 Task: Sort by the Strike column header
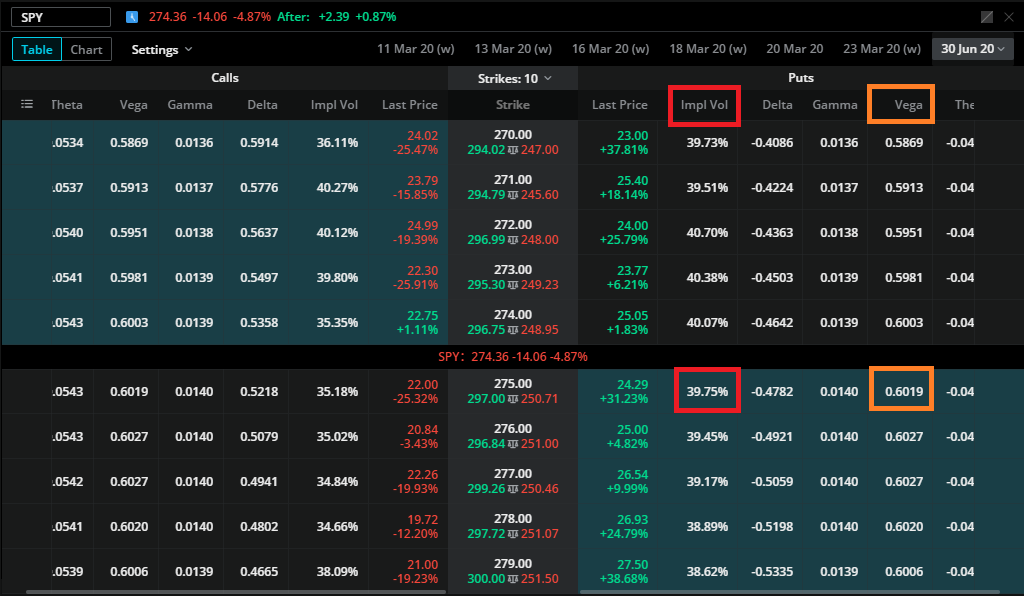[x=513, y=105]
